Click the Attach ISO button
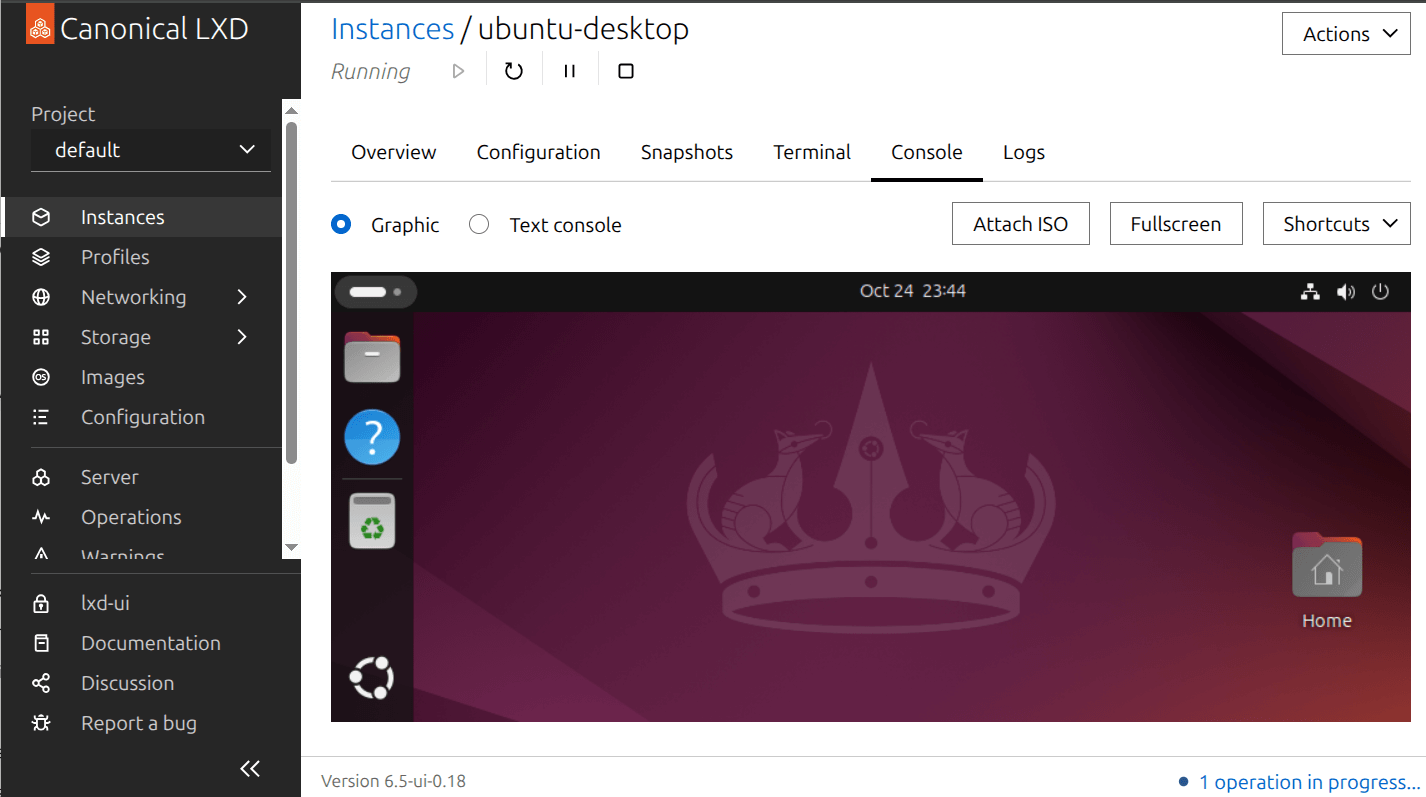 [x=1020, y=224]
